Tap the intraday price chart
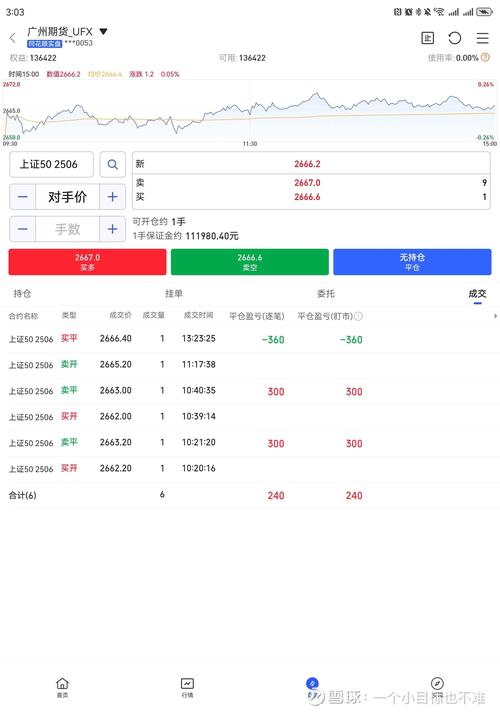Screen dimensions: 500x713 [250, 112]
